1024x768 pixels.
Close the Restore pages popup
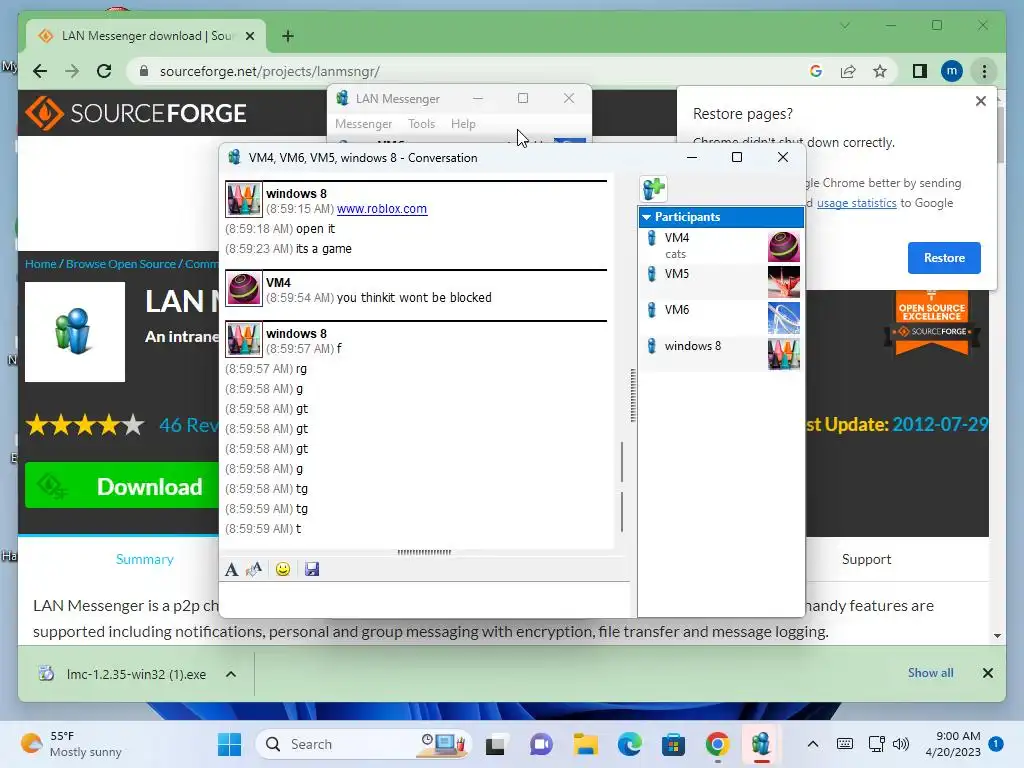click(980, 101)
